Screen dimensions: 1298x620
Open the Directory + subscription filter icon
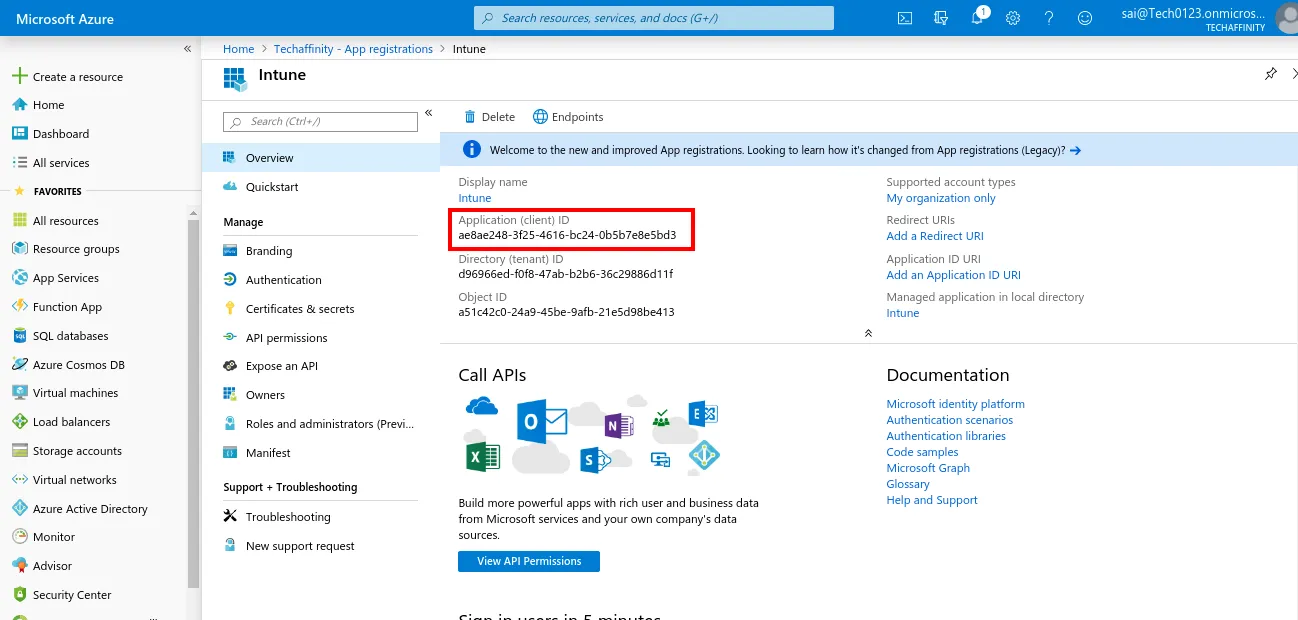(940, 18)
